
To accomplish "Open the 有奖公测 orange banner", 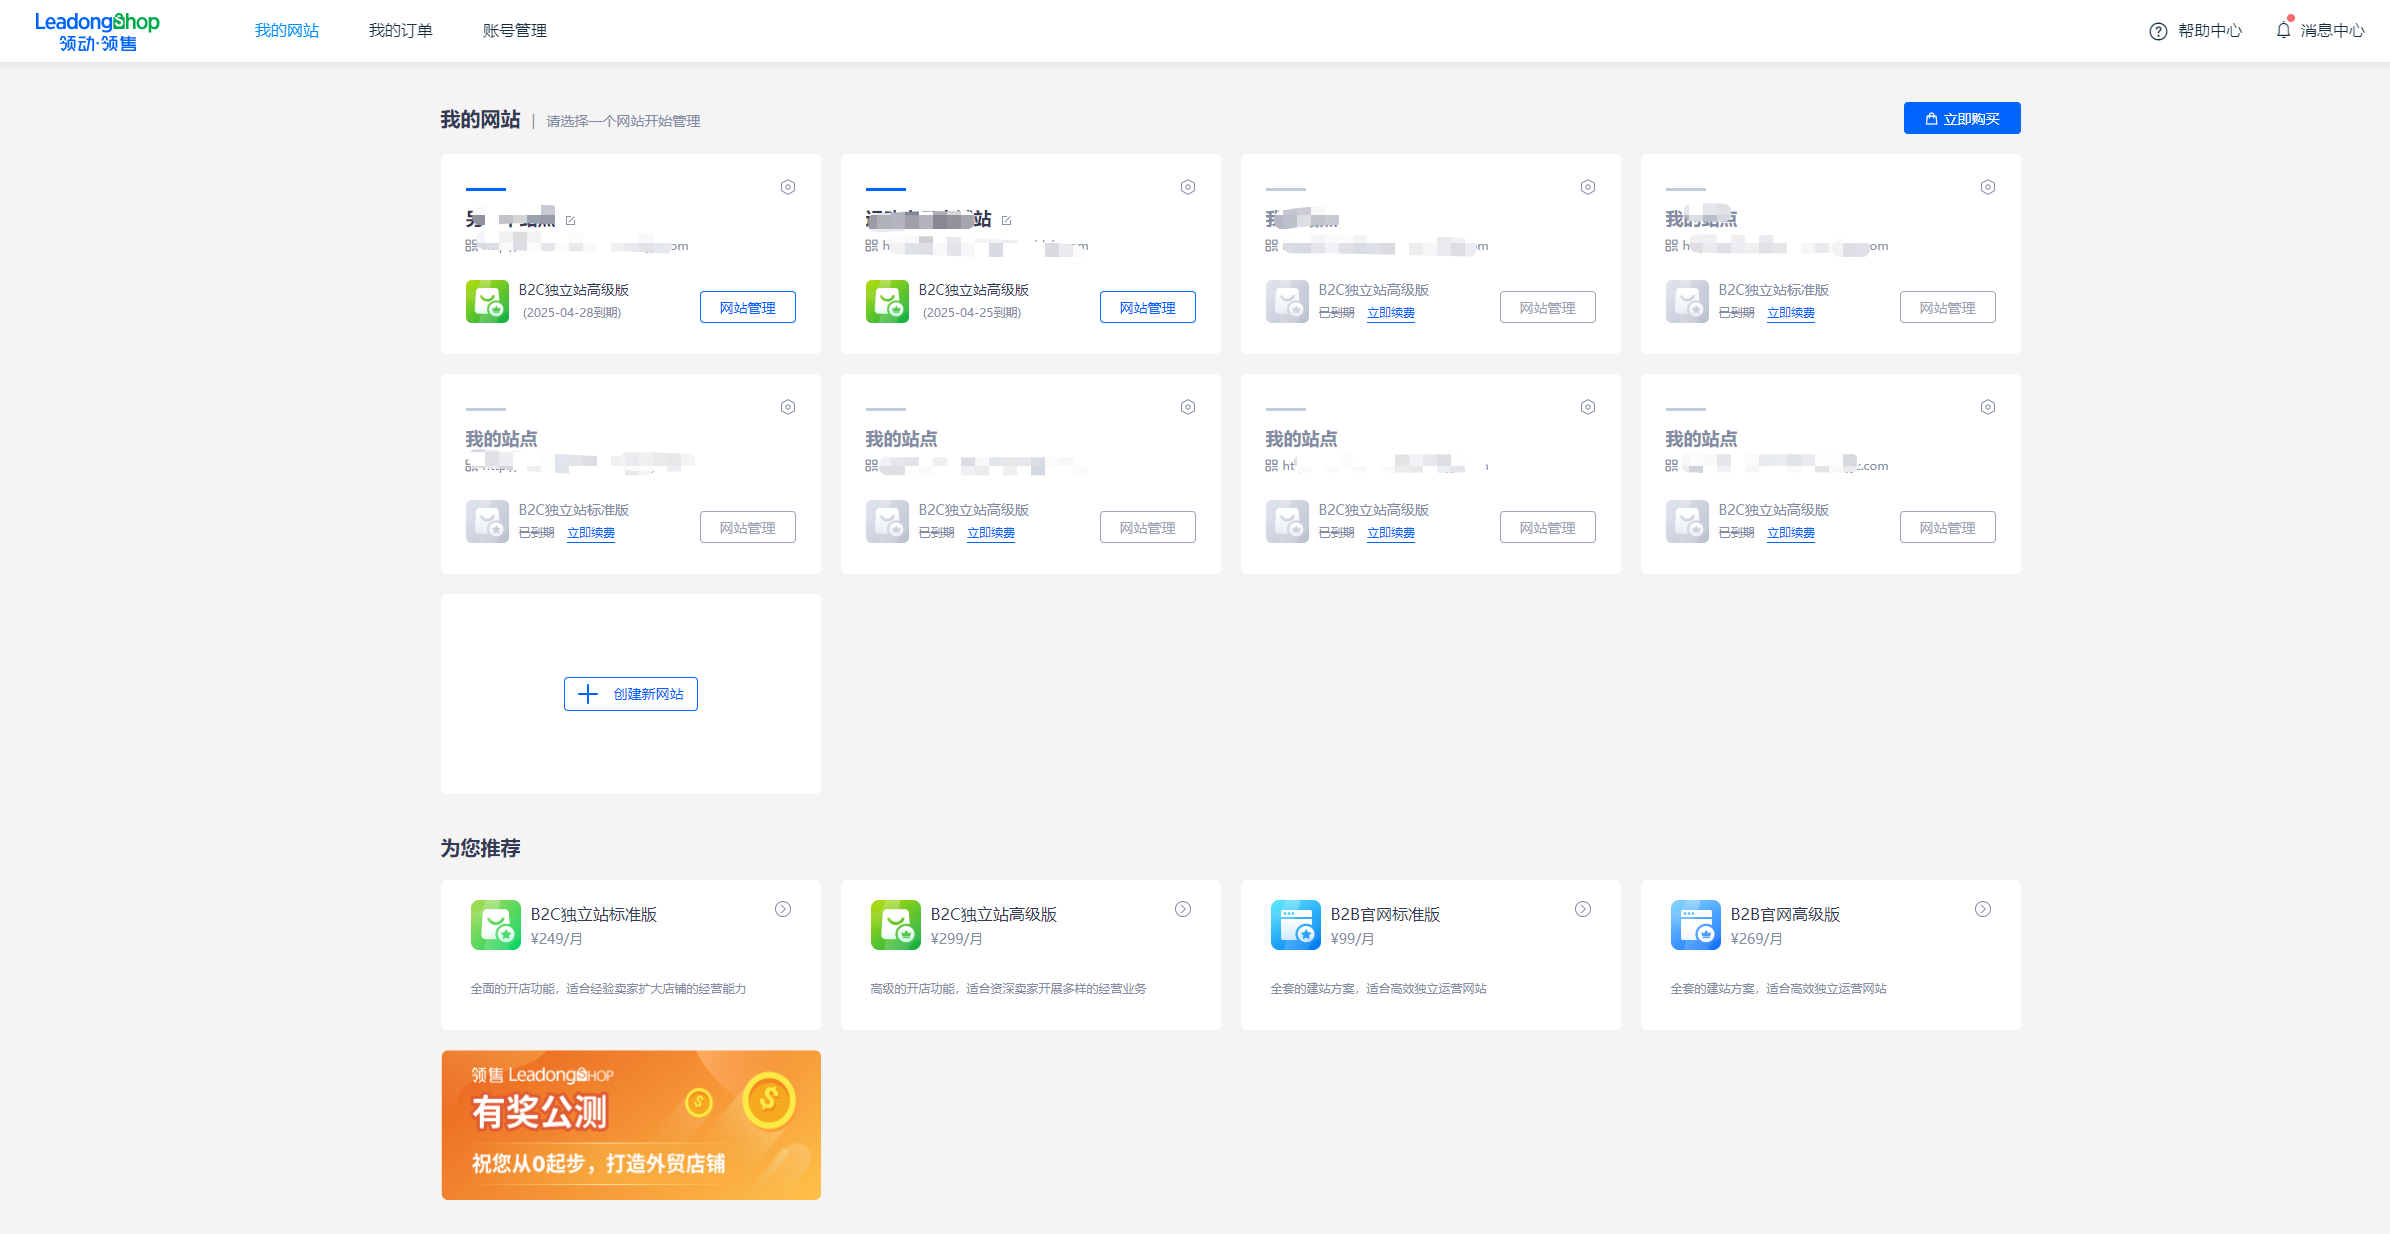I will click(631, 1125).
